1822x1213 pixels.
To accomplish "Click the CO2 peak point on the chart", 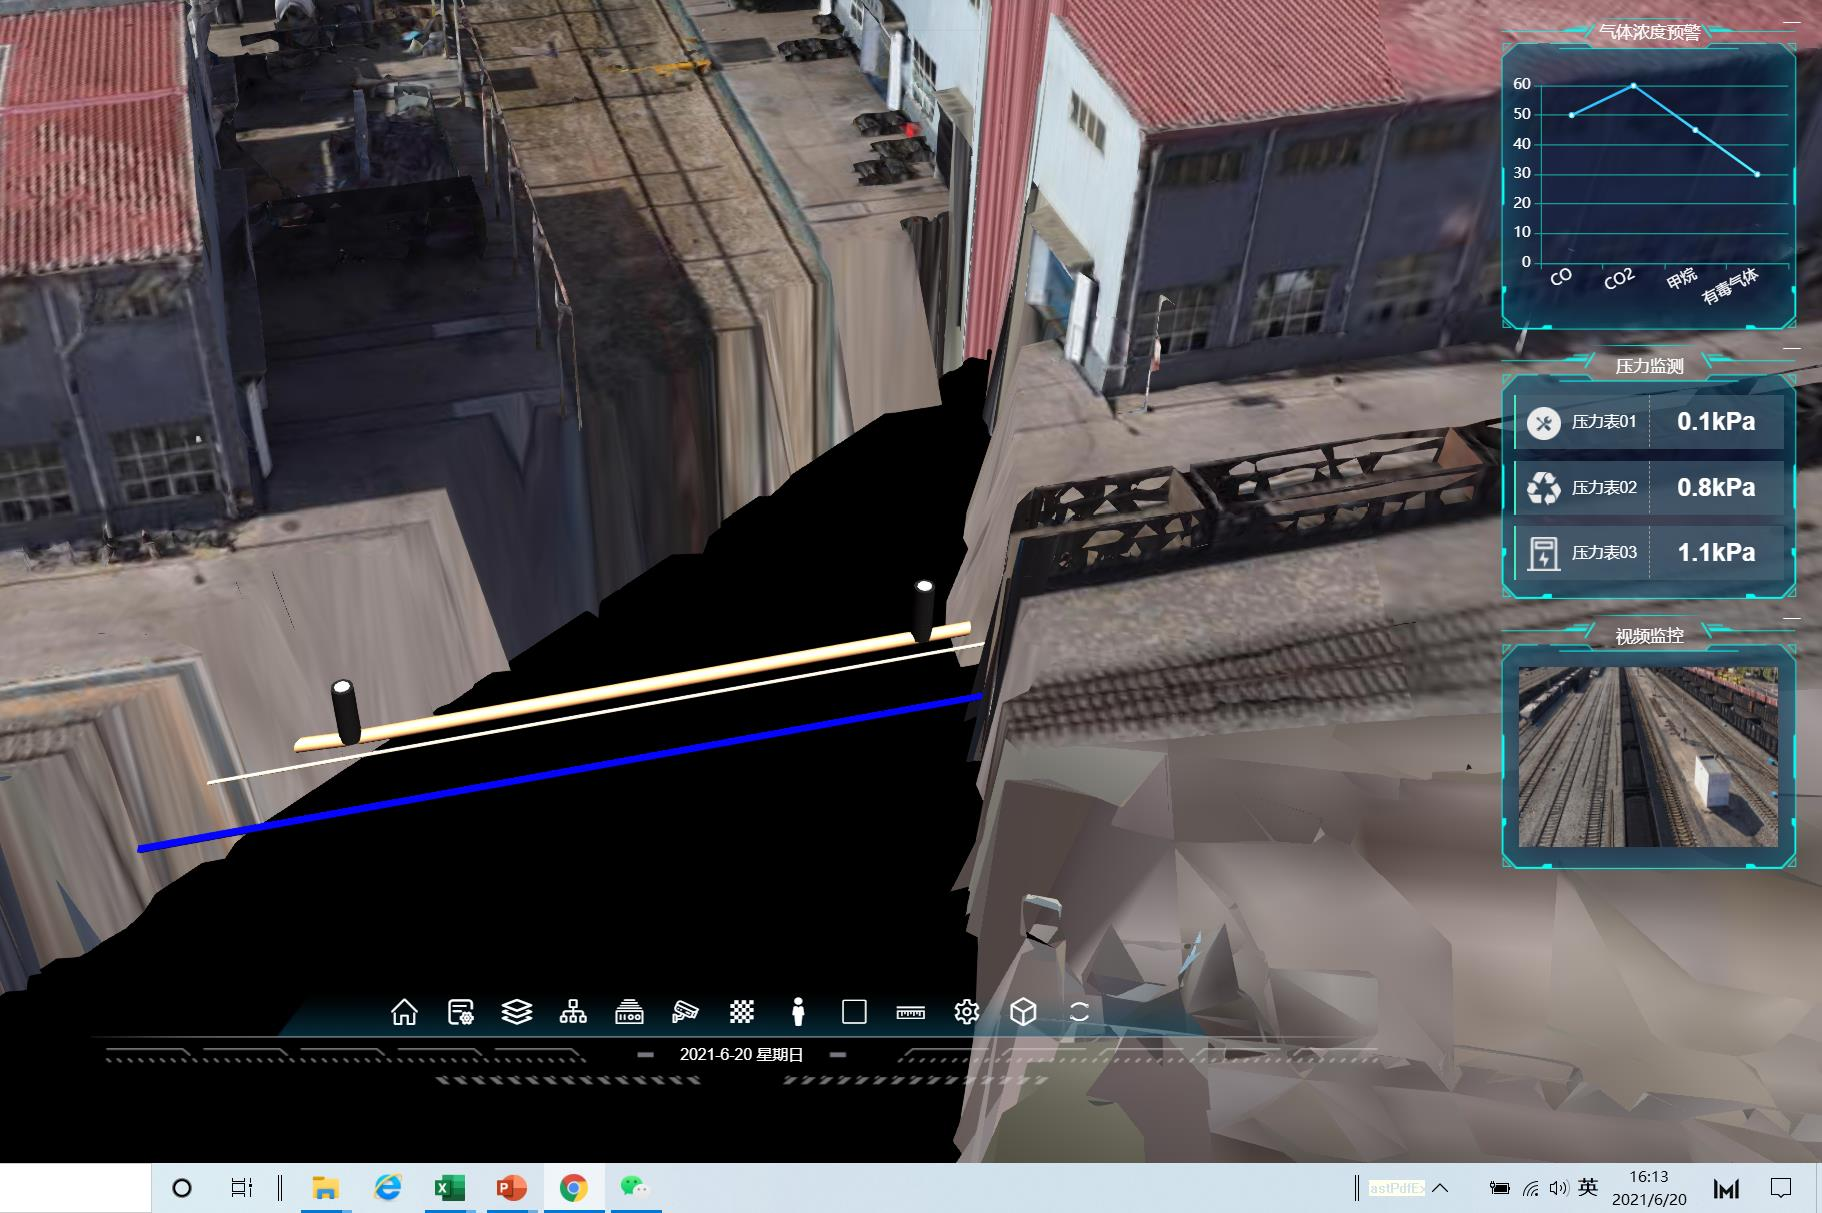I will coord(1634,86).
